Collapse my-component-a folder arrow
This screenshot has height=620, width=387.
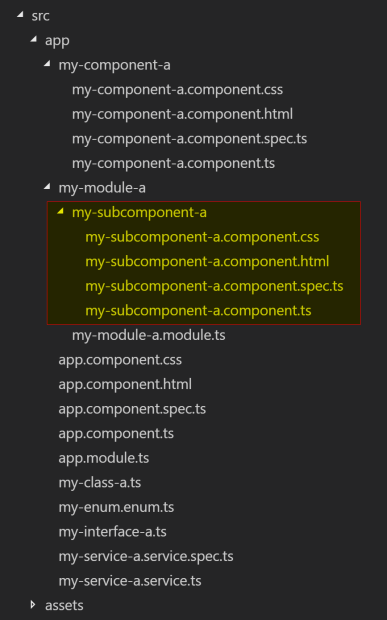point(47,64)
